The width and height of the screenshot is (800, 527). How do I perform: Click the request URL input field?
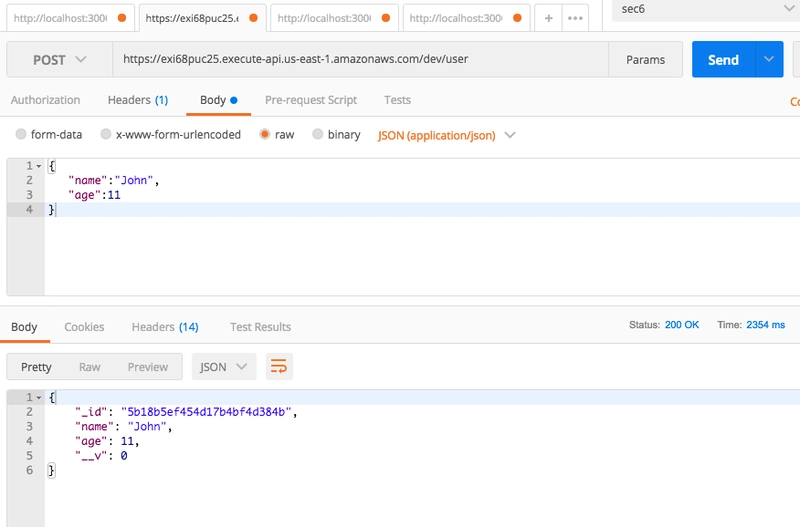click(x=360, y=59)
